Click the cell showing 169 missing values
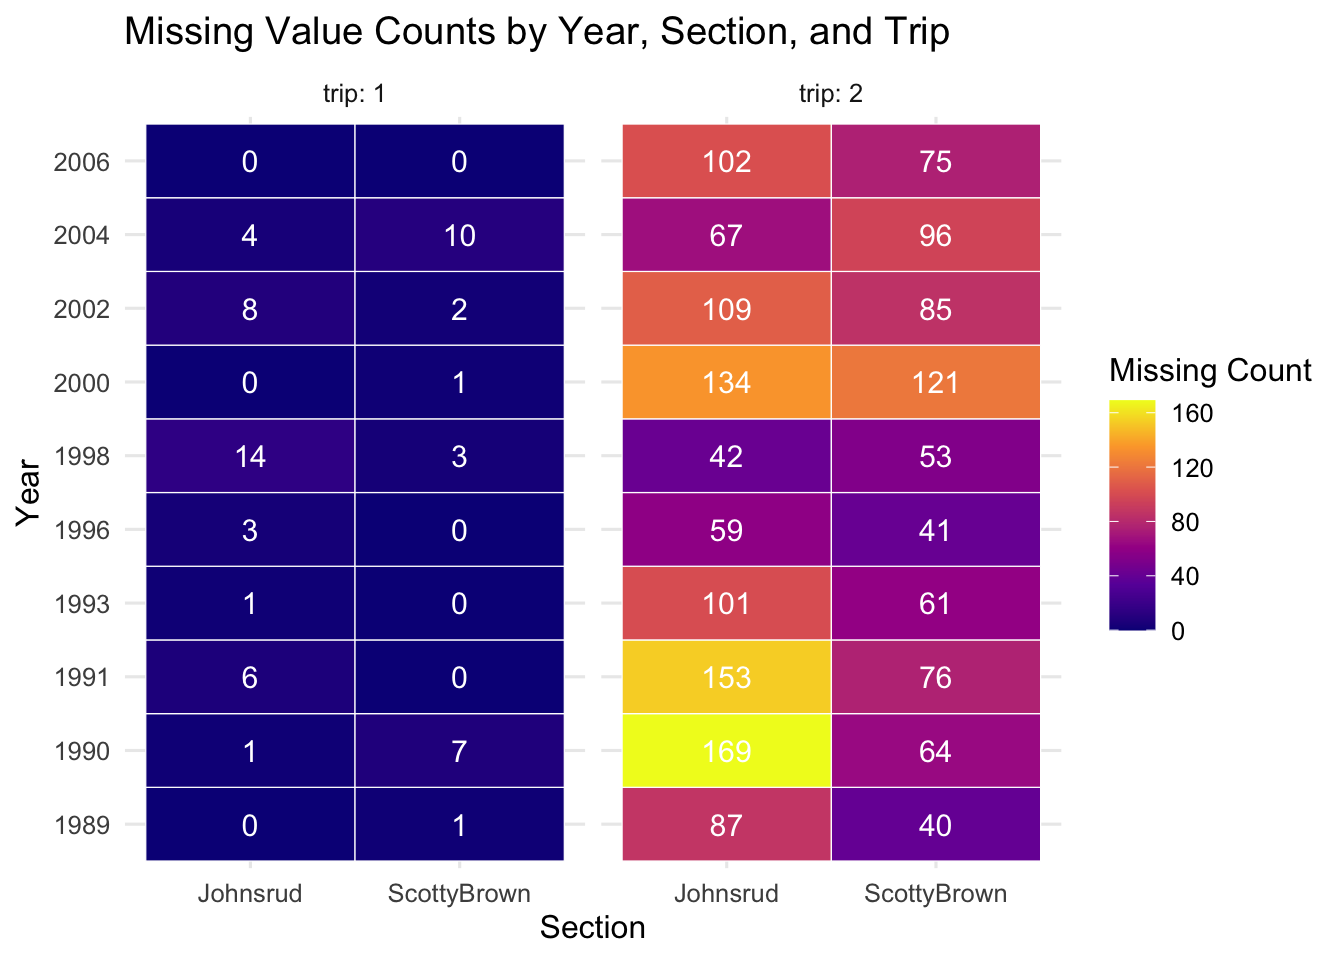The width and height of the screenshot is (1344, 960). click(726, 751)
